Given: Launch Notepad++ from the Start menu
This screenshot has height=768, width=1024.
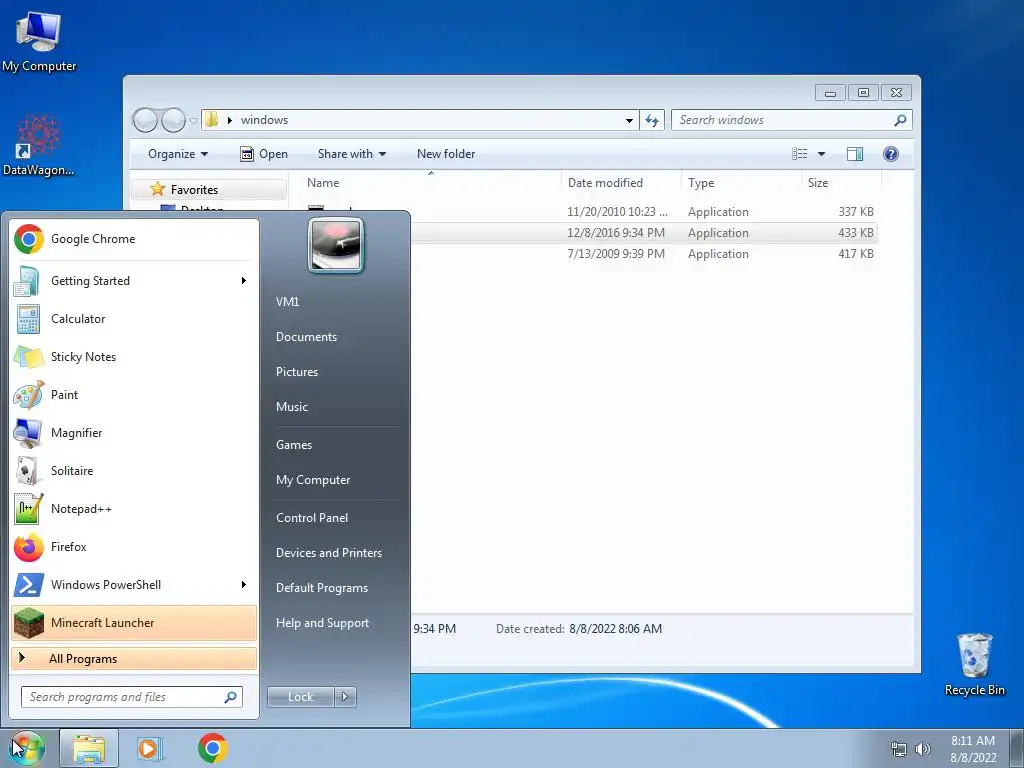Looking at the screenshot, I should 134,509.
